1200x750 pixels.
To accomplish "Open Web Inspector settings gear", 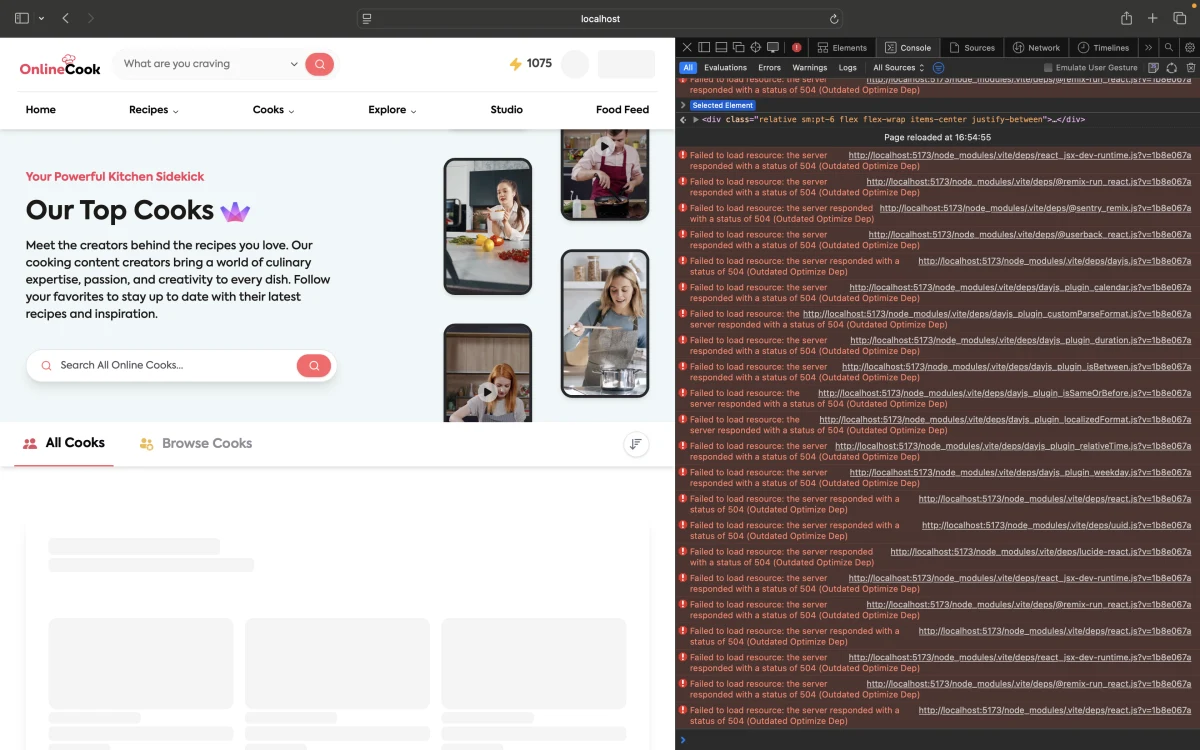I will tap(1189, 47).
